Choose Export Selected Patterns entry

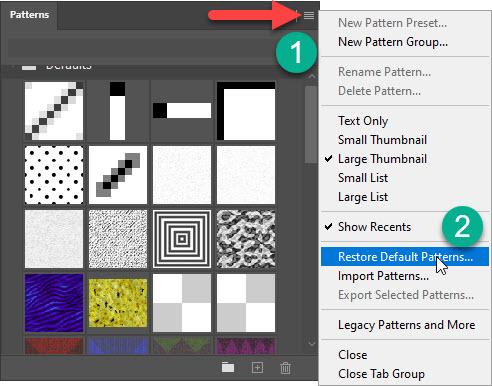[x=406, y=295]
